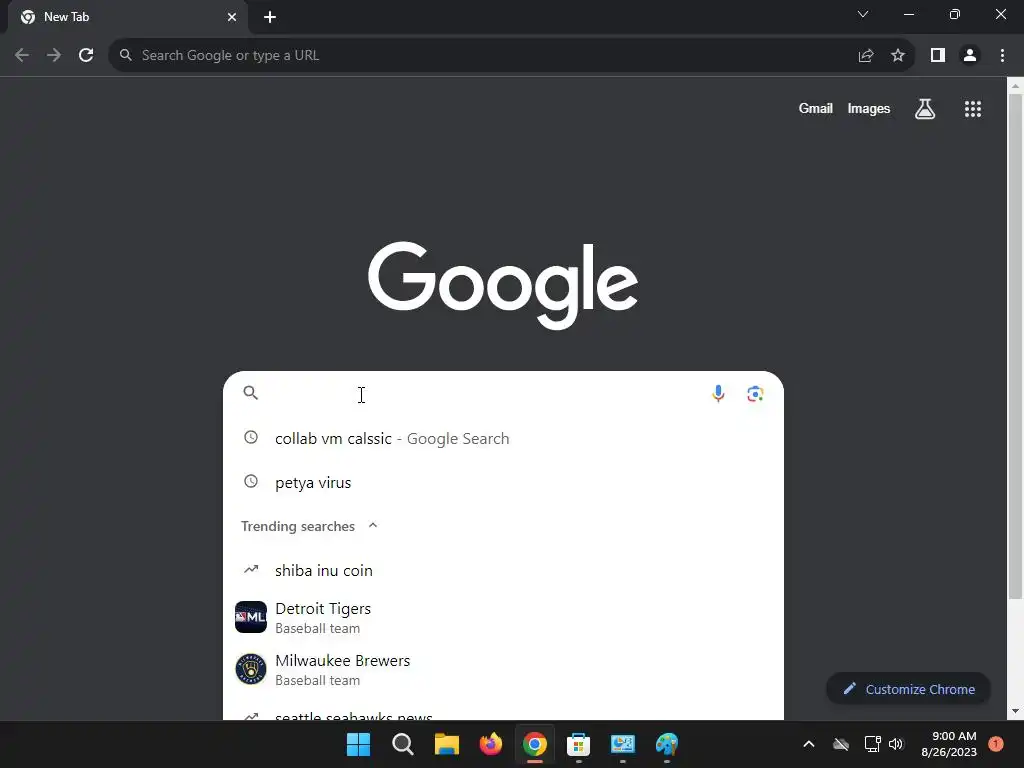Reload the current page
The width and height of the screenshot is (1024, 768).
click(86, 56)
